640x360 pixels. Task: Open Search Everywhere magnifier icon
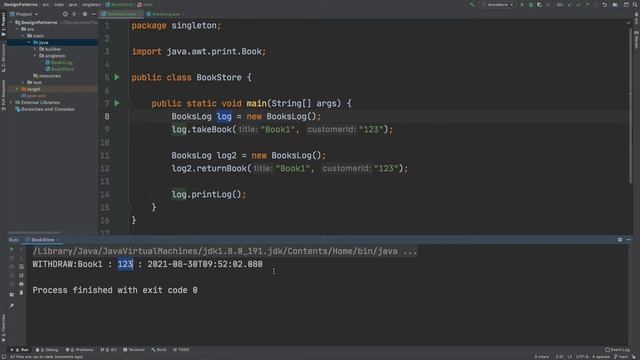click(x=635, y=4)
